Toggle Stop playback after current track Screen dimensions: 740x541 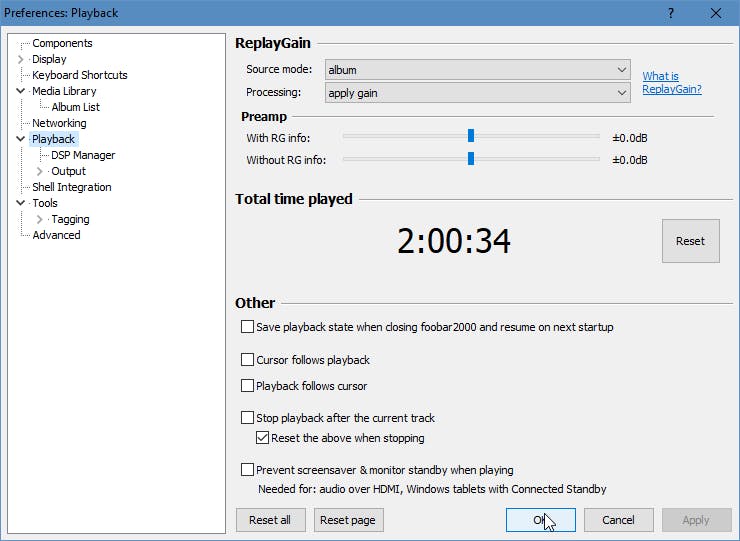(x=248, y=418)
